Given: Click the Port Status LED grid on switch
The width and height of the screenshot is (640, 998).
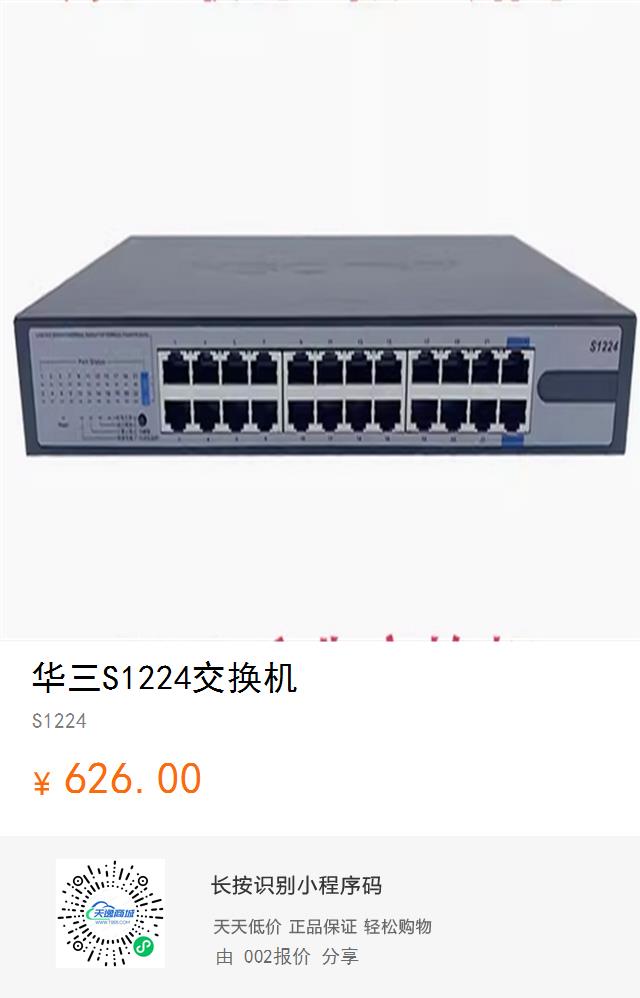Looking at the screenshot, I should pos(89,383).
